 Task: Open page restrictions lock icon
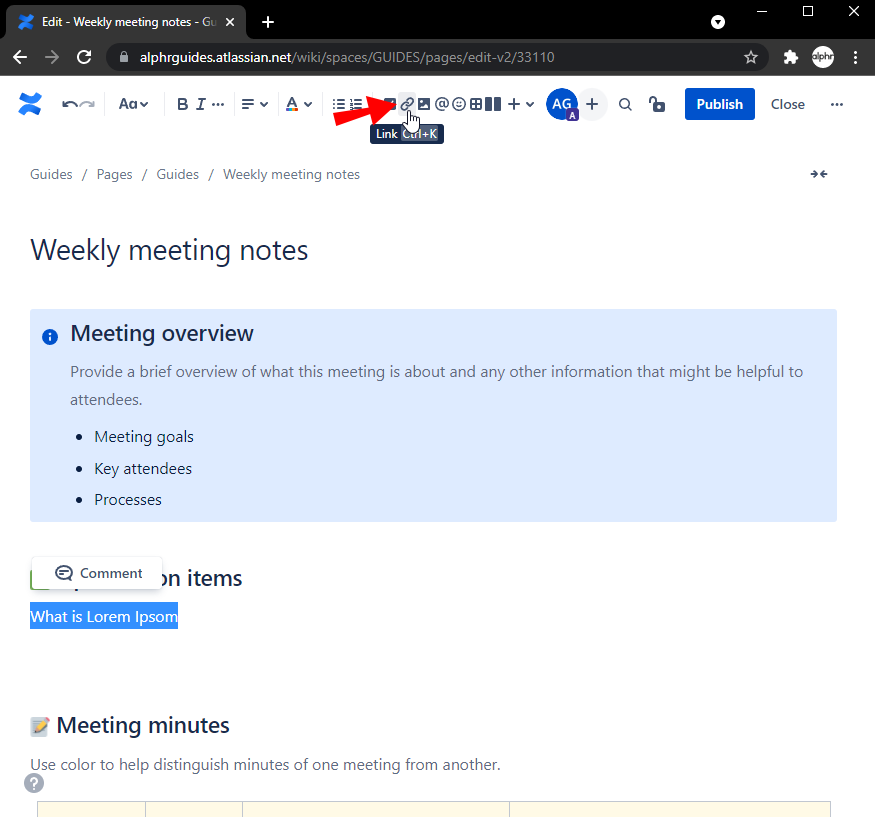(x=657, y=104)
